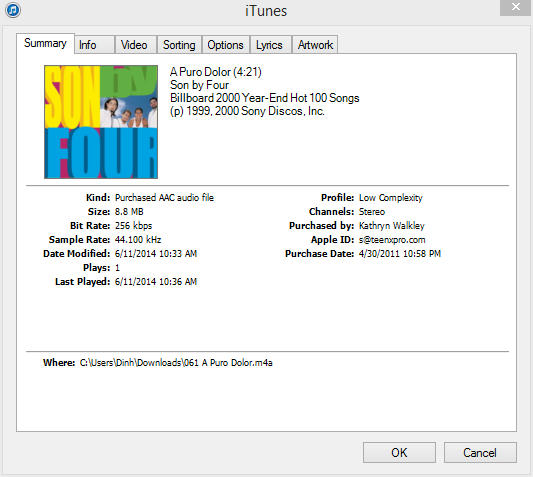Click the OK button
This screenshot has height=477, width=533.
click(x=399, y=453)
